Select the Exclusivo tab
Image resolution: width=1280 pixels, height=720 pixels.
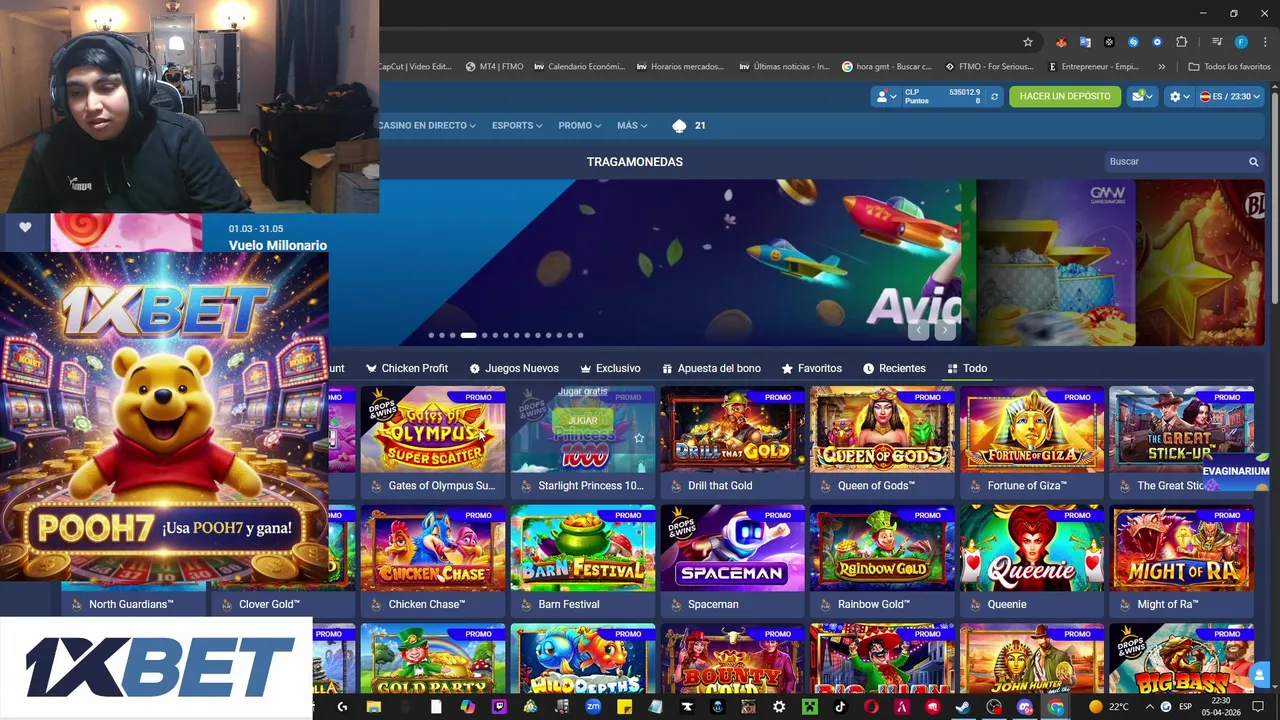[610, 368]
